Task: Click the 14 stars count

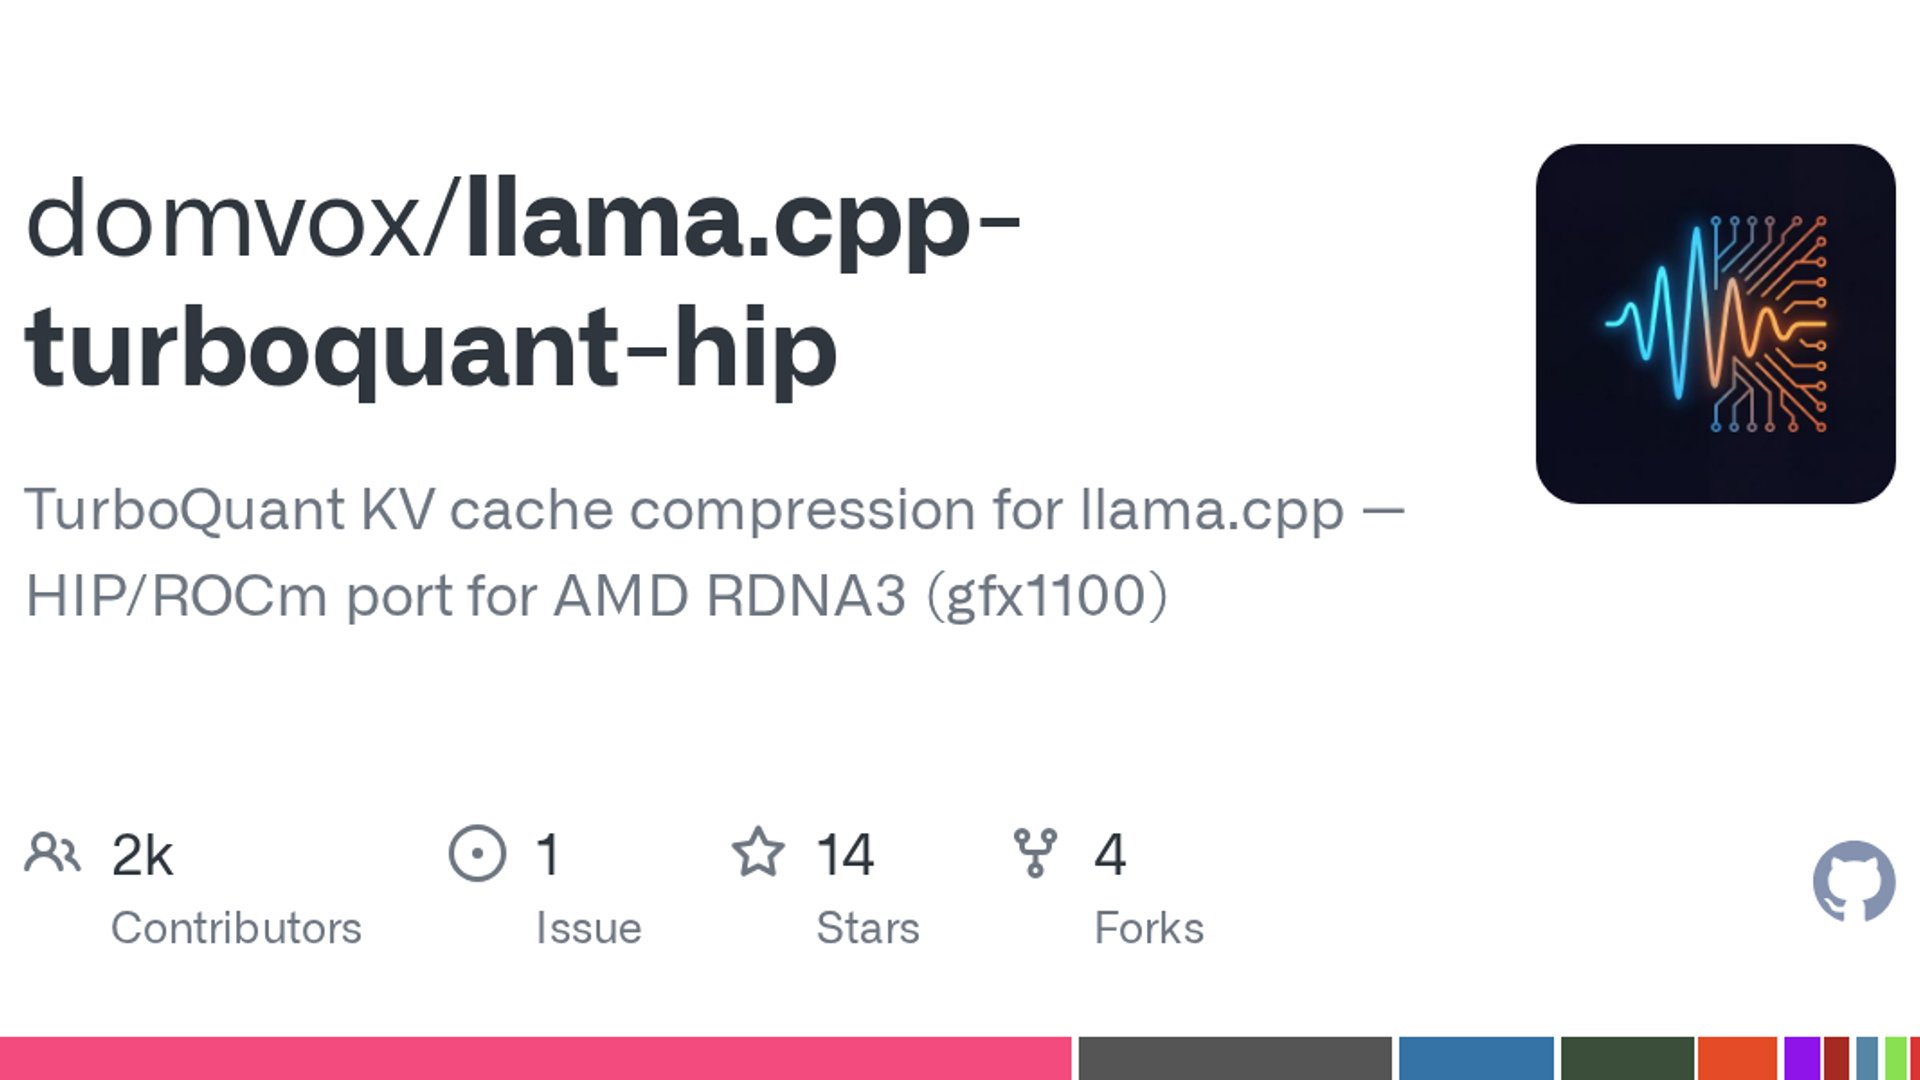Action: coord(845,855)
